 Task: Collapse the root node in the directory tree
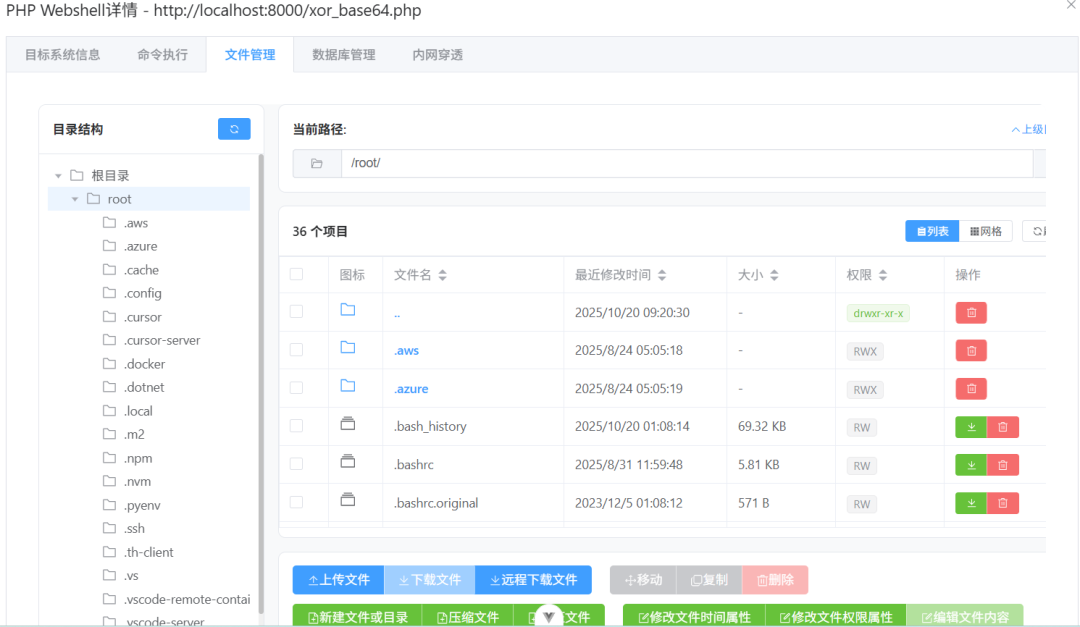(x=74, y=198)
